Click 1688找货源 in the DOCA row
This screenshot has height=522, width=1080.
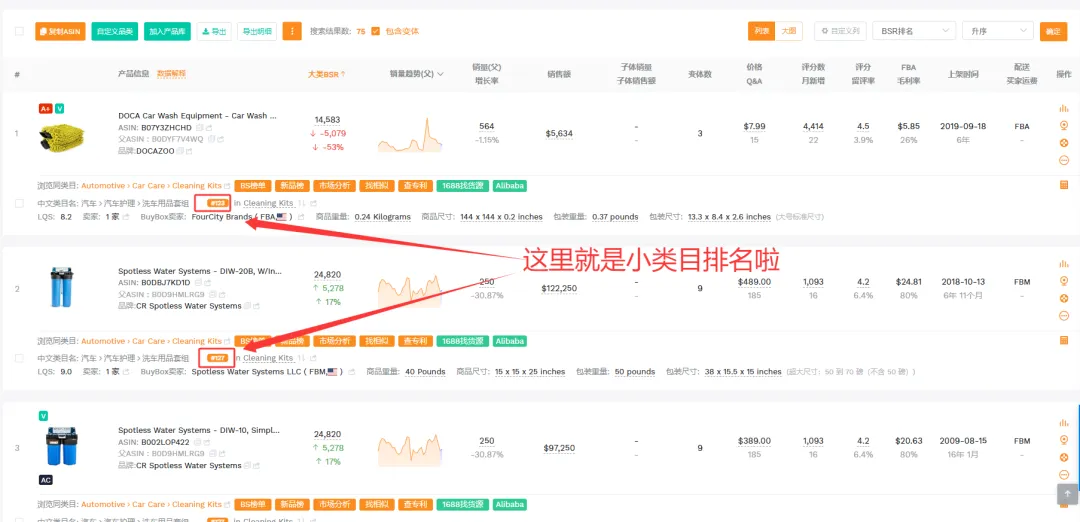(463, 186)
